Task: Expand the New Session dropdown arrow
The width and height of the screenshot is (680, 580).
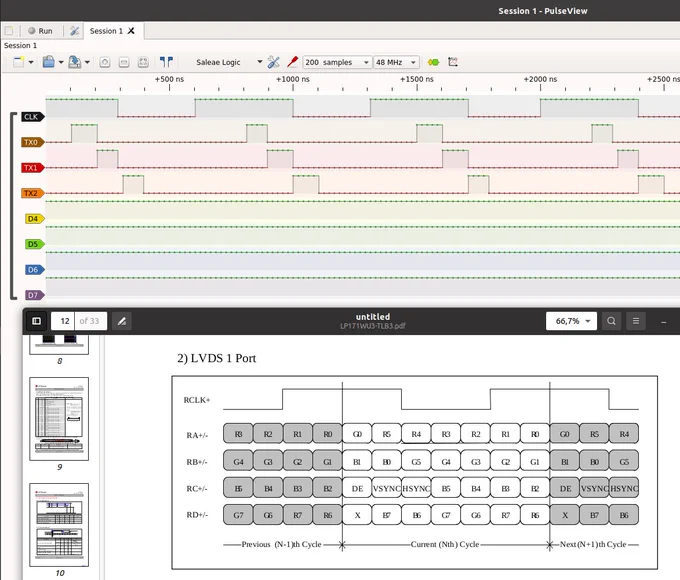Action: click(31, 62)
